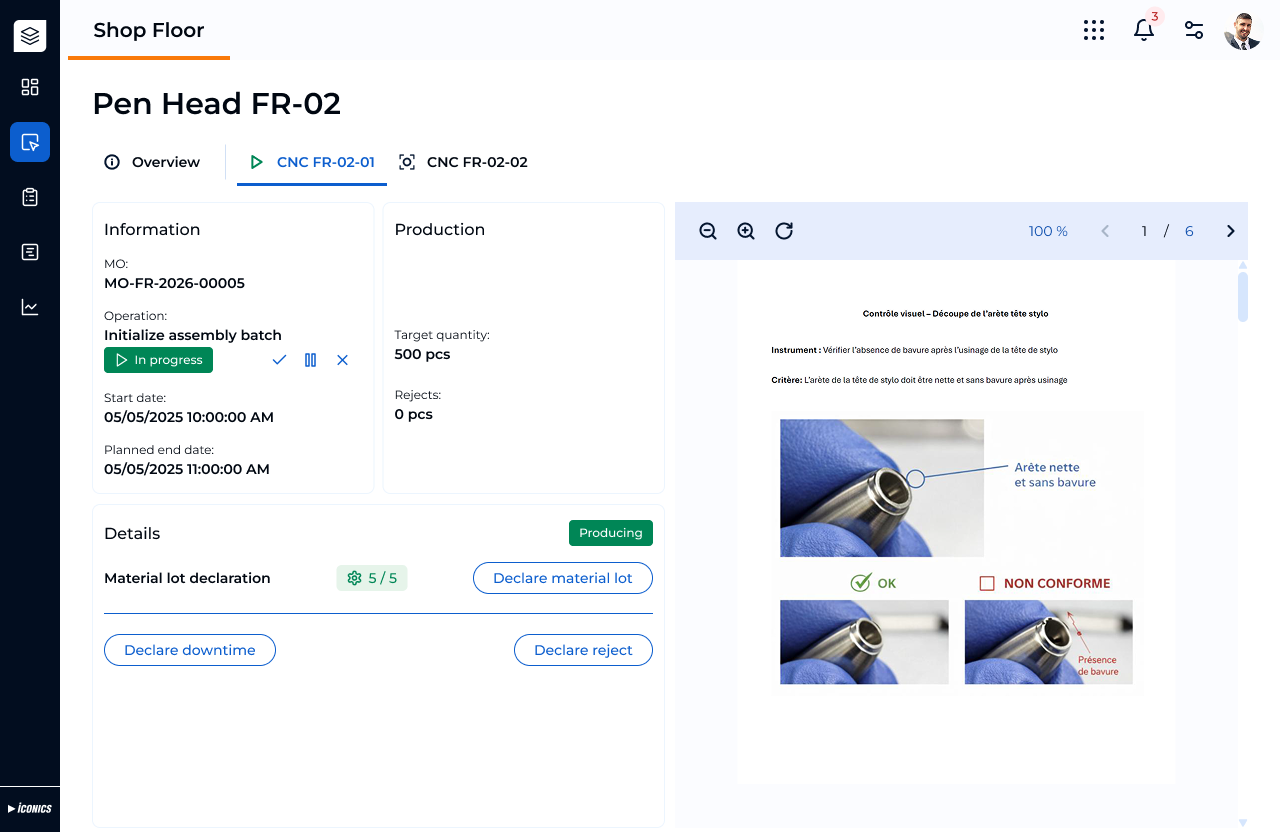
Task: Open notifications bell with 3 badge
Action: pos(1146,28)
